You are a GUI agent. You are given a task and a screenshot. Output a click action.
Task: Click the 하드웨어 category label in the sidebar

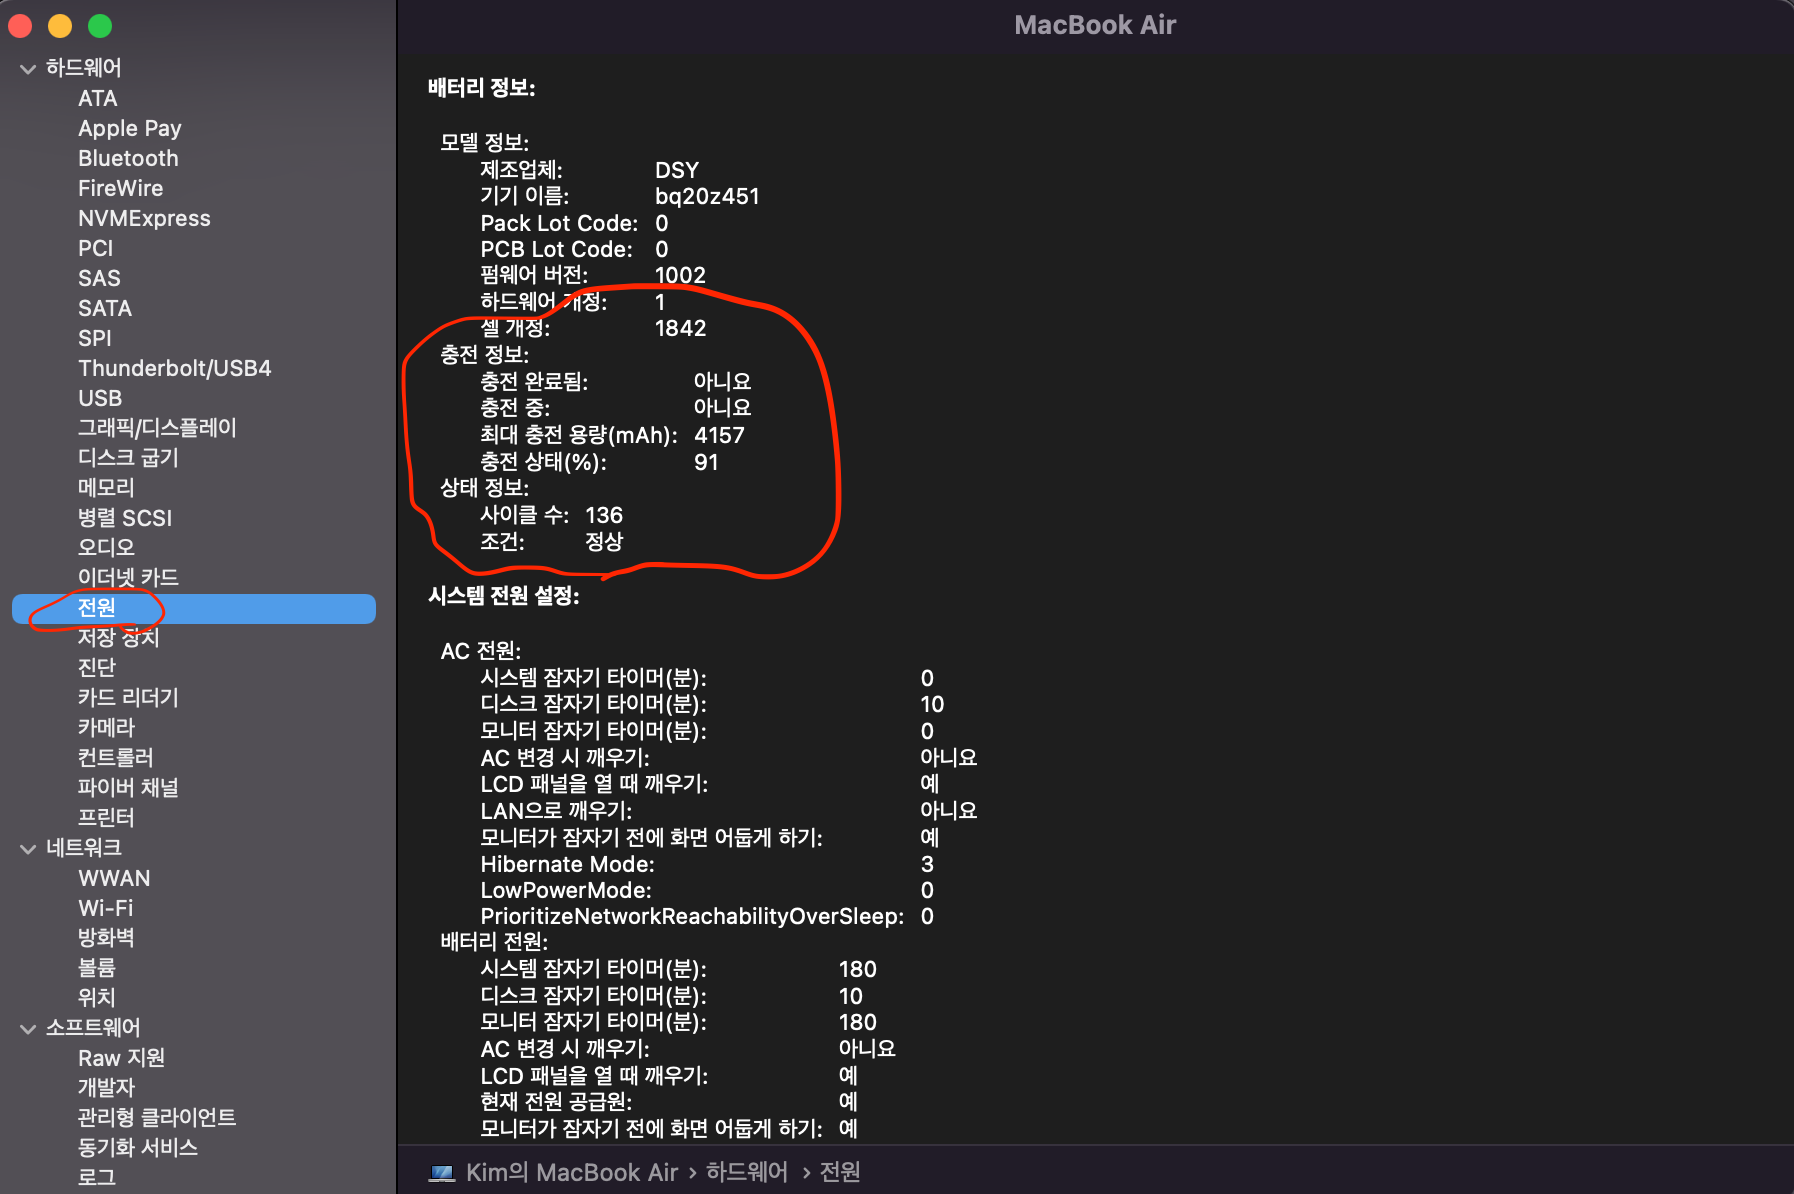pos(84,68)
